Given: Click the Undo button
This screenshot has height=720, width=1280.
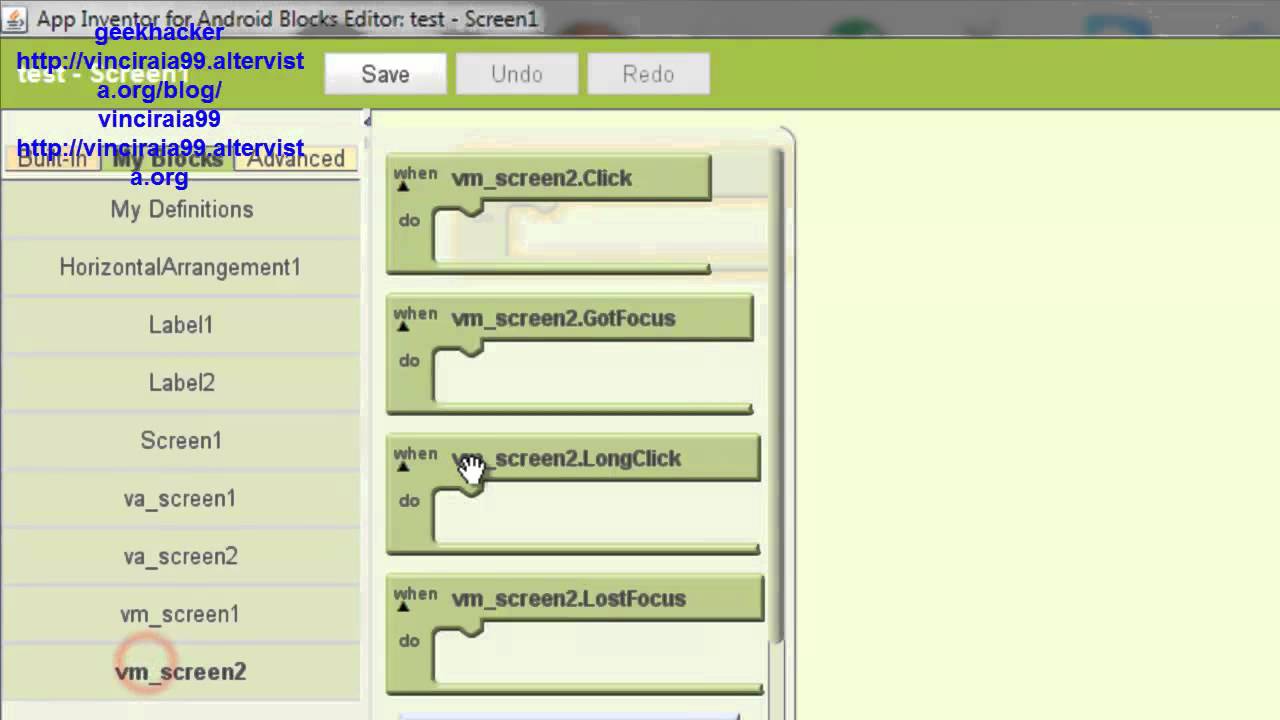Looking at the screenshot, I should pos(517,74).
